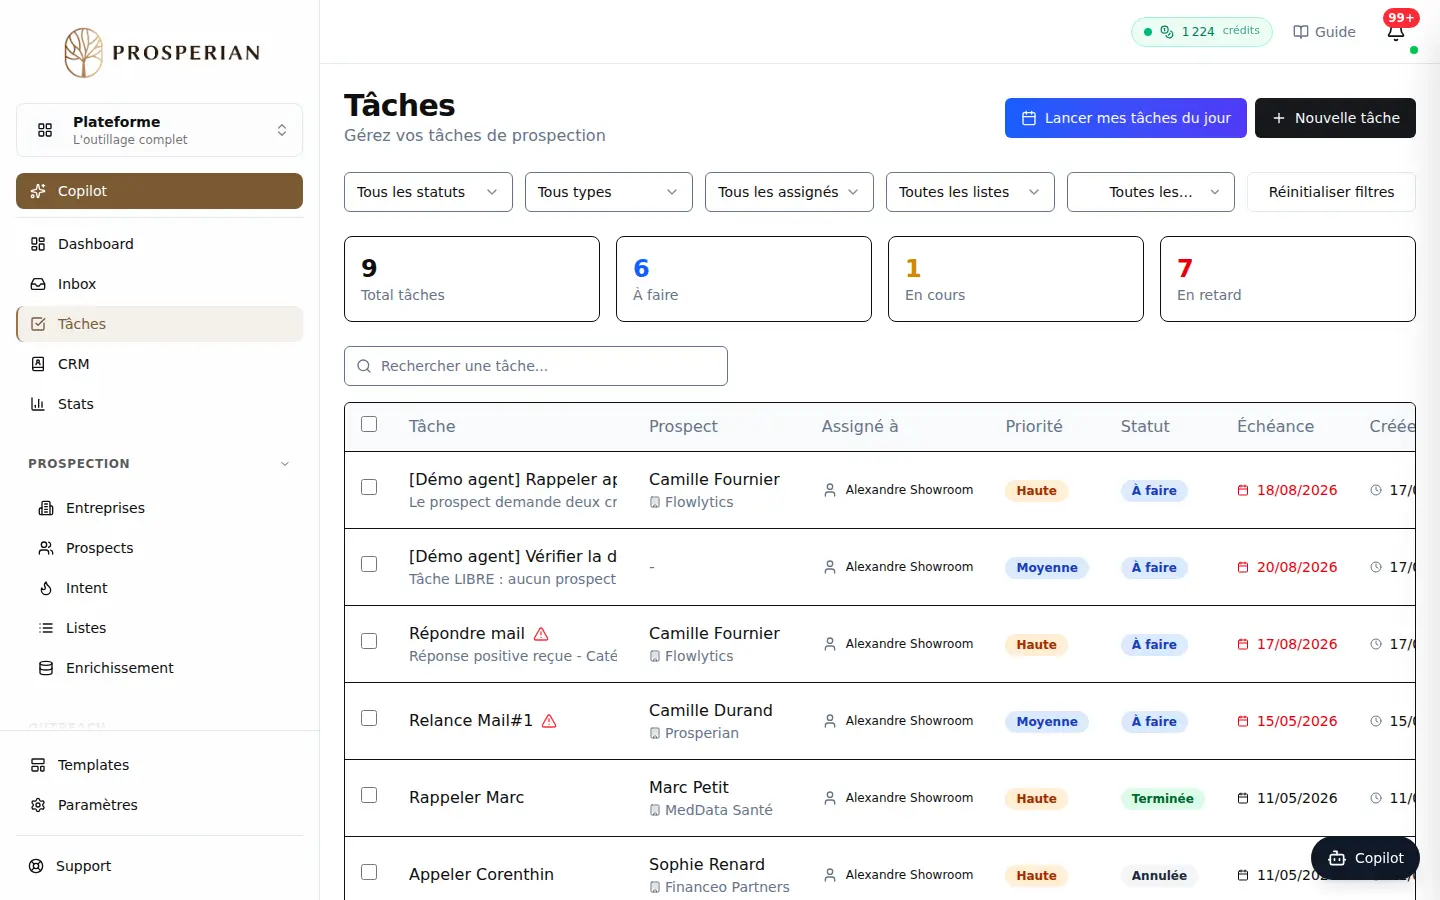Toggle the select-all tasks checkbox in header
The image size is (1440, 900).
pos(369,424)
